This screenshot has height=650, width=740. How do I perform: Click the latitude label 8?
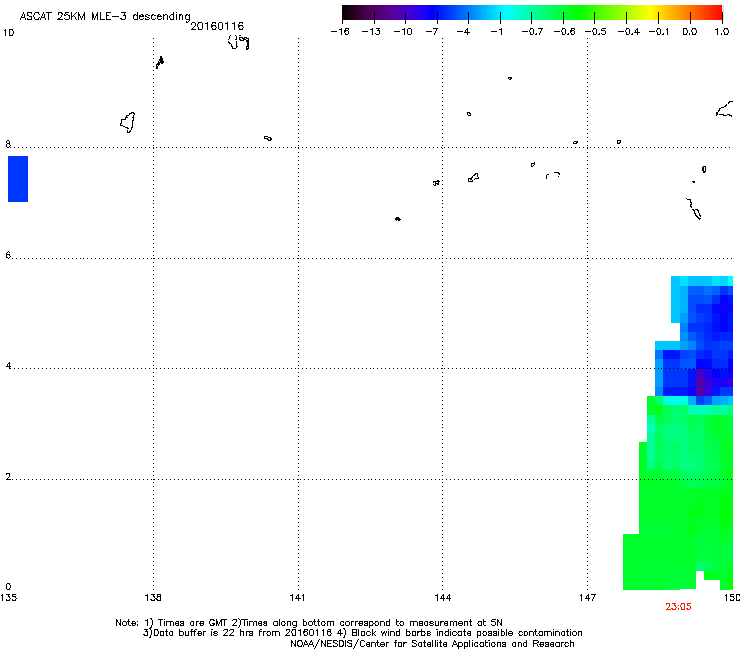8,144
